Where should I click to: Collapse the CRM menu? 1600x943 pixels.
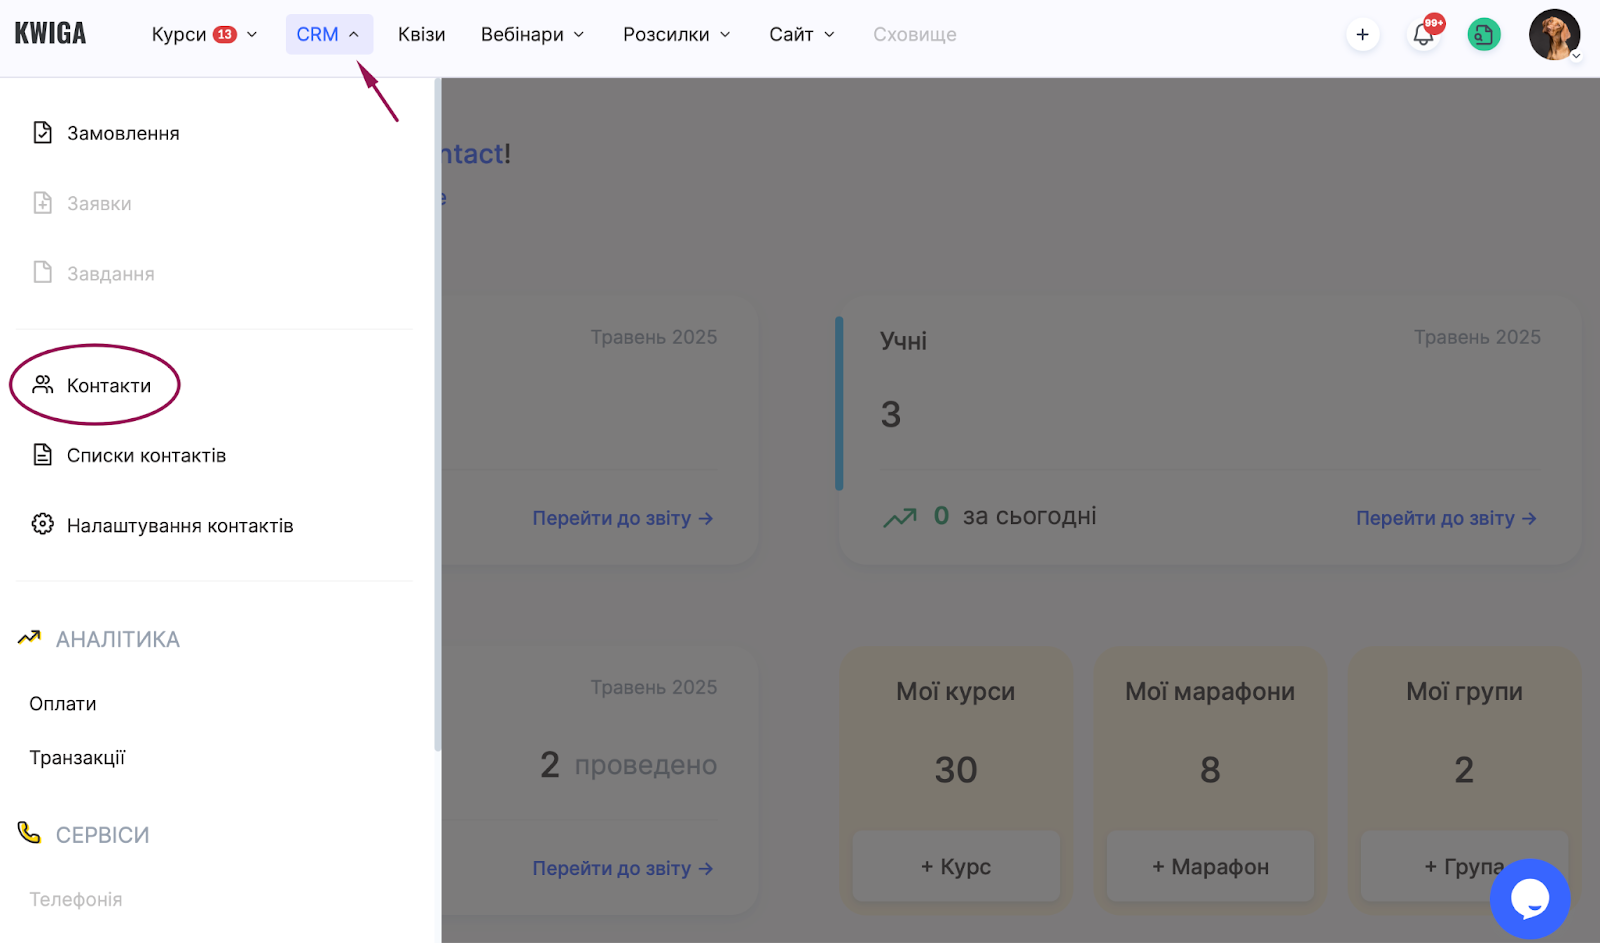(329, 34)
